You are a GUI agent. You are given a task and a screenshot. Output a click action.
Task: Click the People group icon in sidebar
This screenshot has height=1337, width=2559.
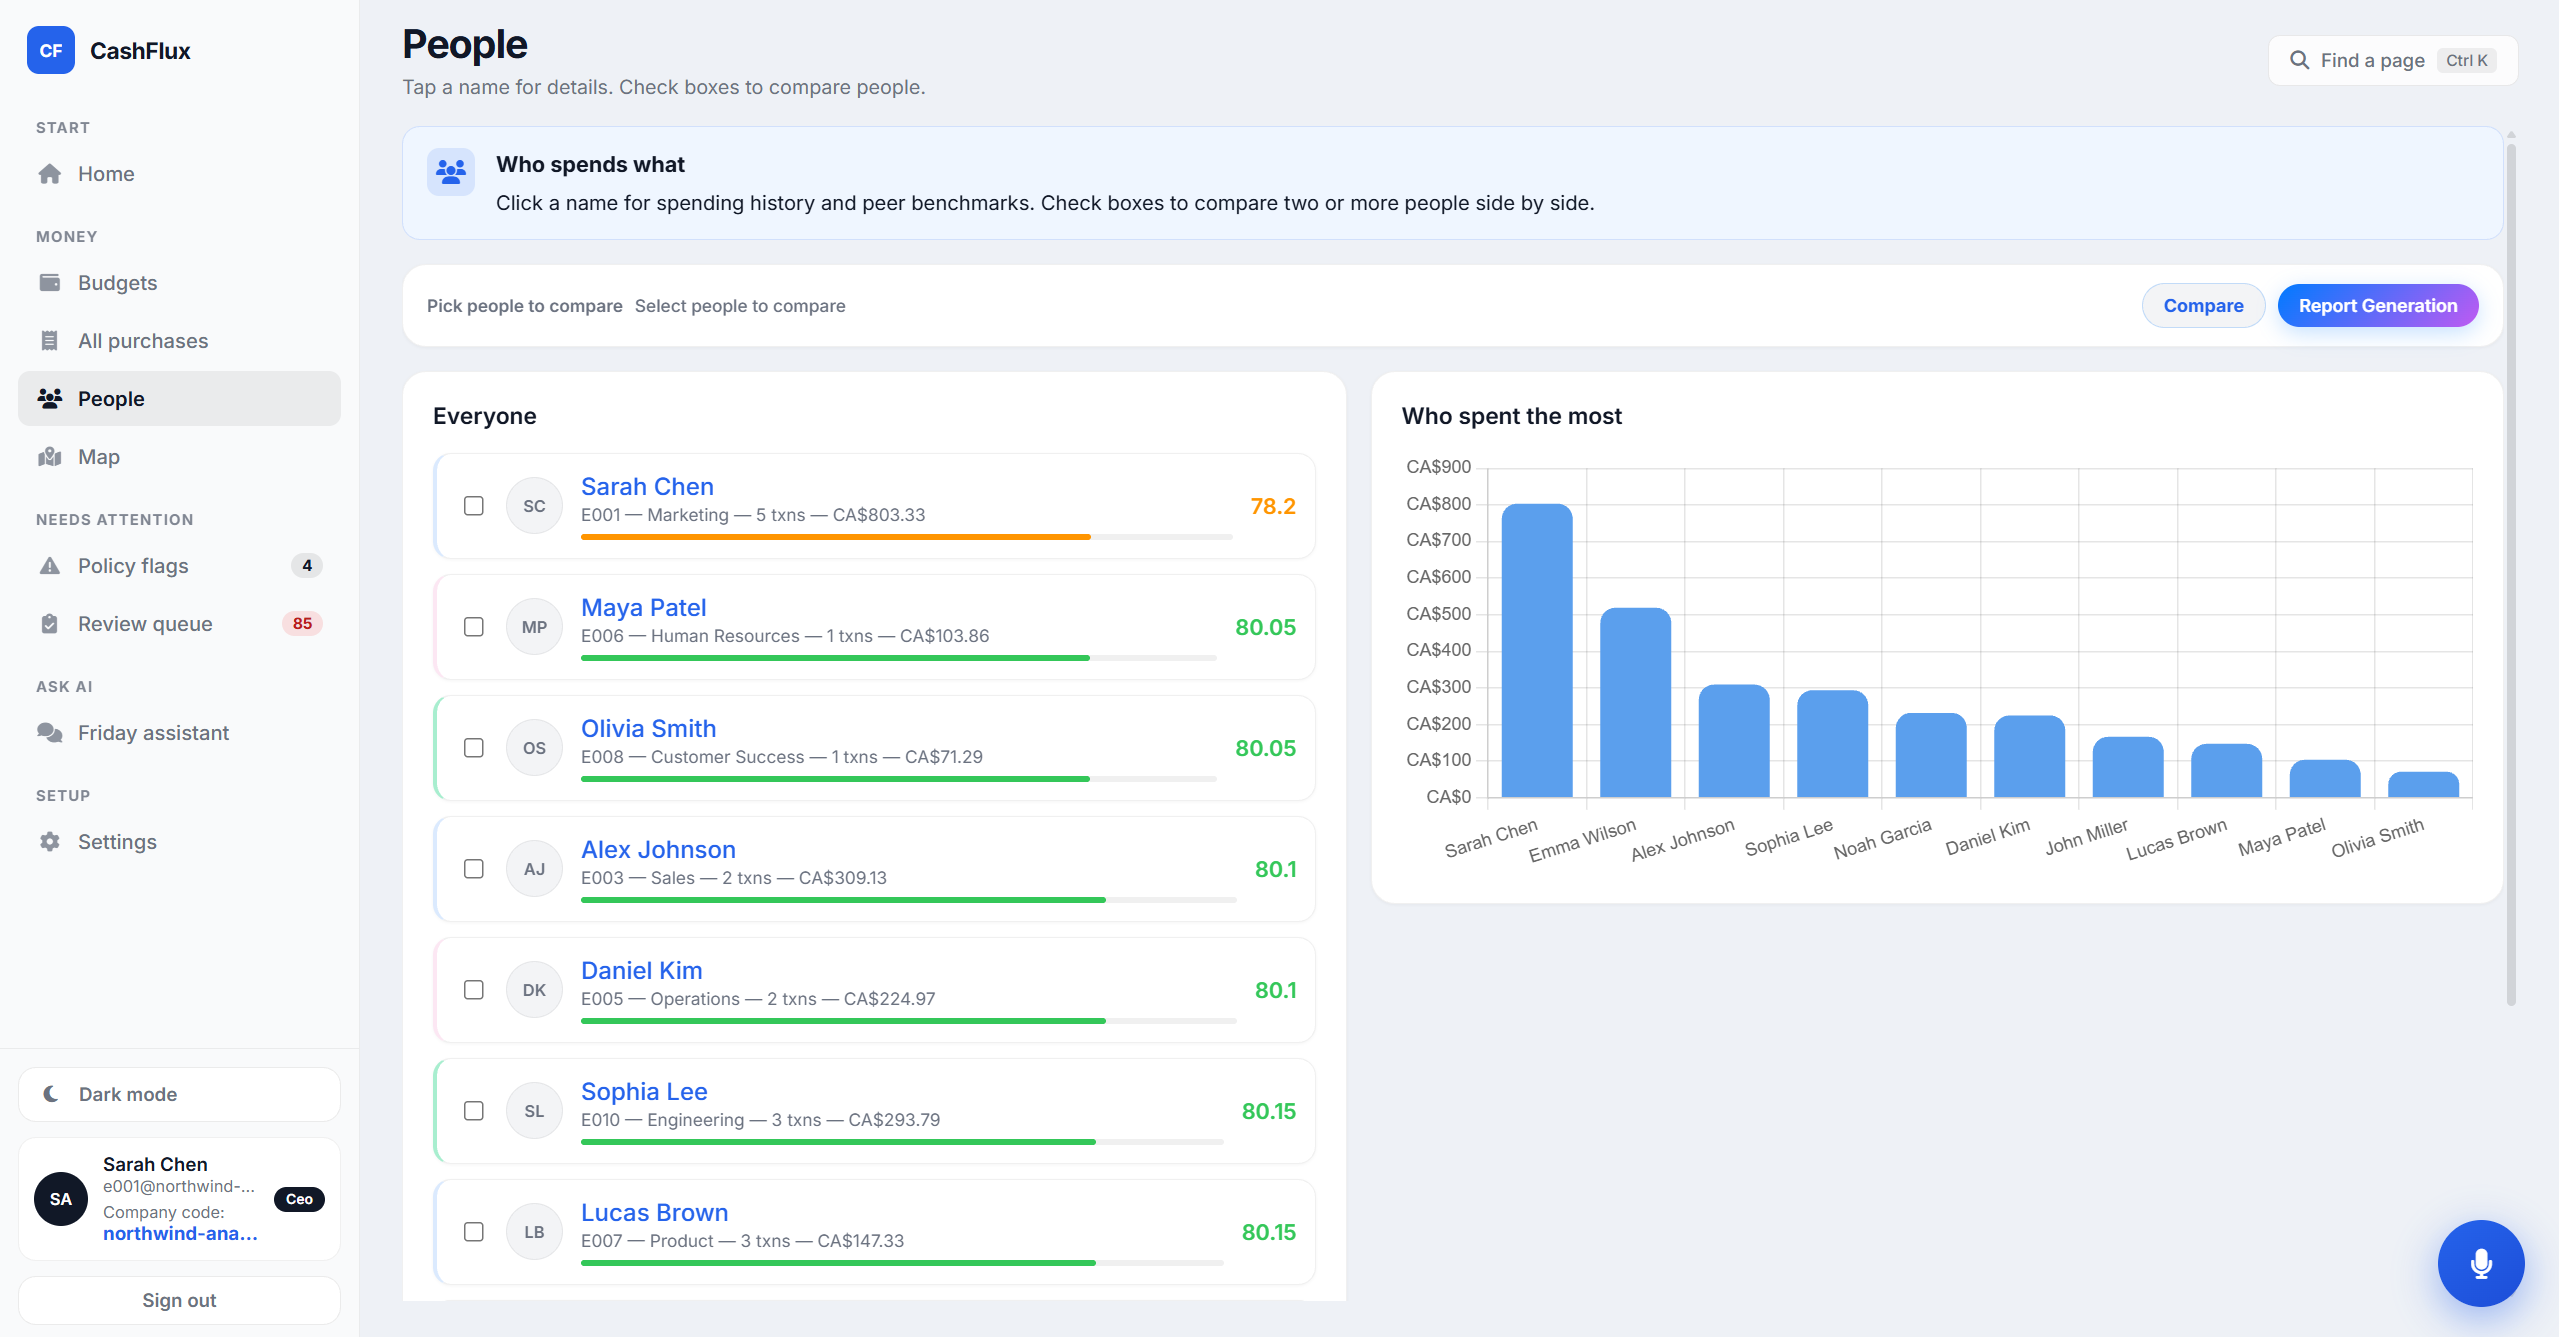pyautogui.click(x=50, y=399)
